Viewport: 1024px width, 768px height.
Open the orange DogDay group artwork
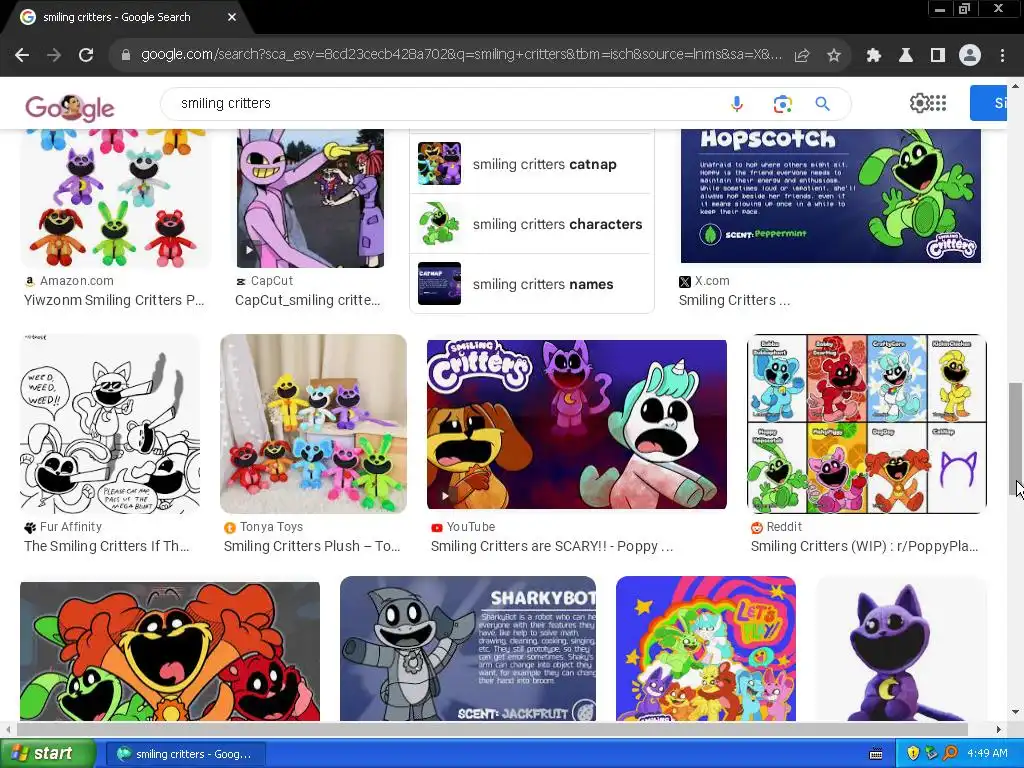point(170,651)
